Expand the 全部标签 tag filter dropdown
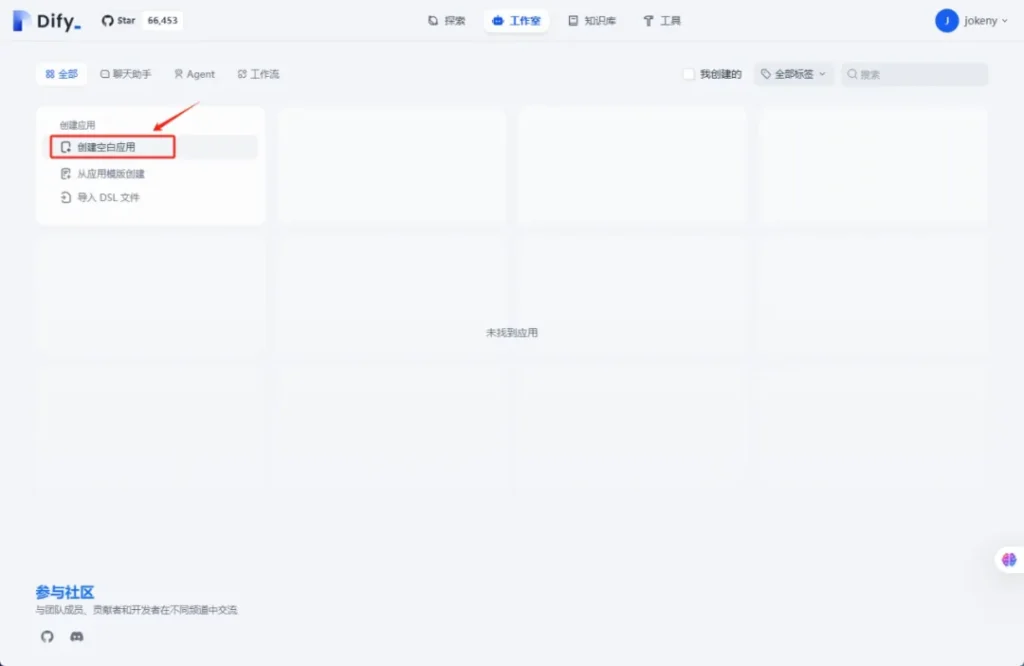The image size is (1024, 666). (794, 74)
